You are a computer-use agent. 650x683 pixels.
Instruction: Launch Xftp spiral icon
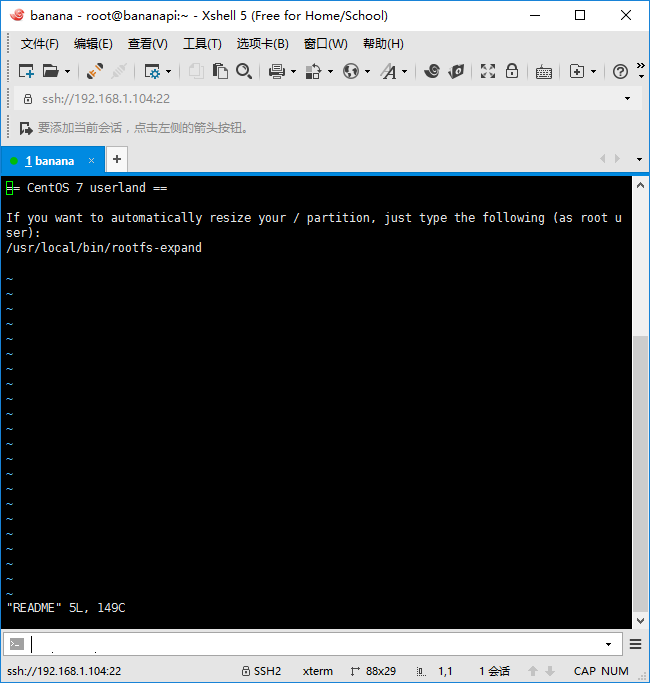[x=432, y=71]
